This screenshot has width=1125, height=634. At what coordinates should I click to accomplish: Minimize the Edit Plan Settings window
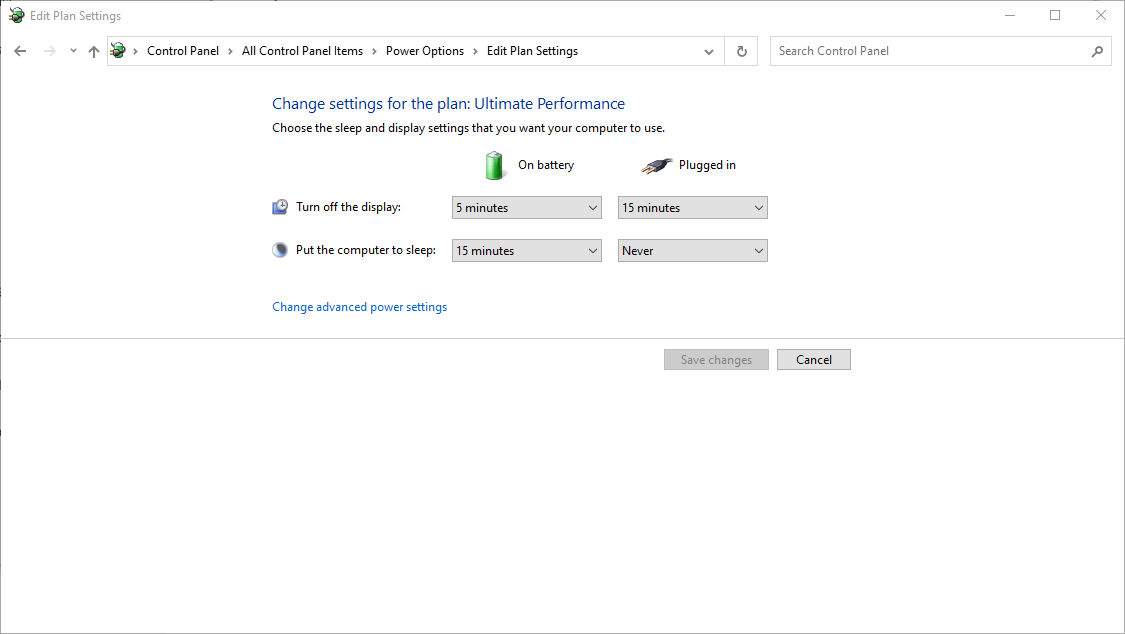[x=1010, y=15]
